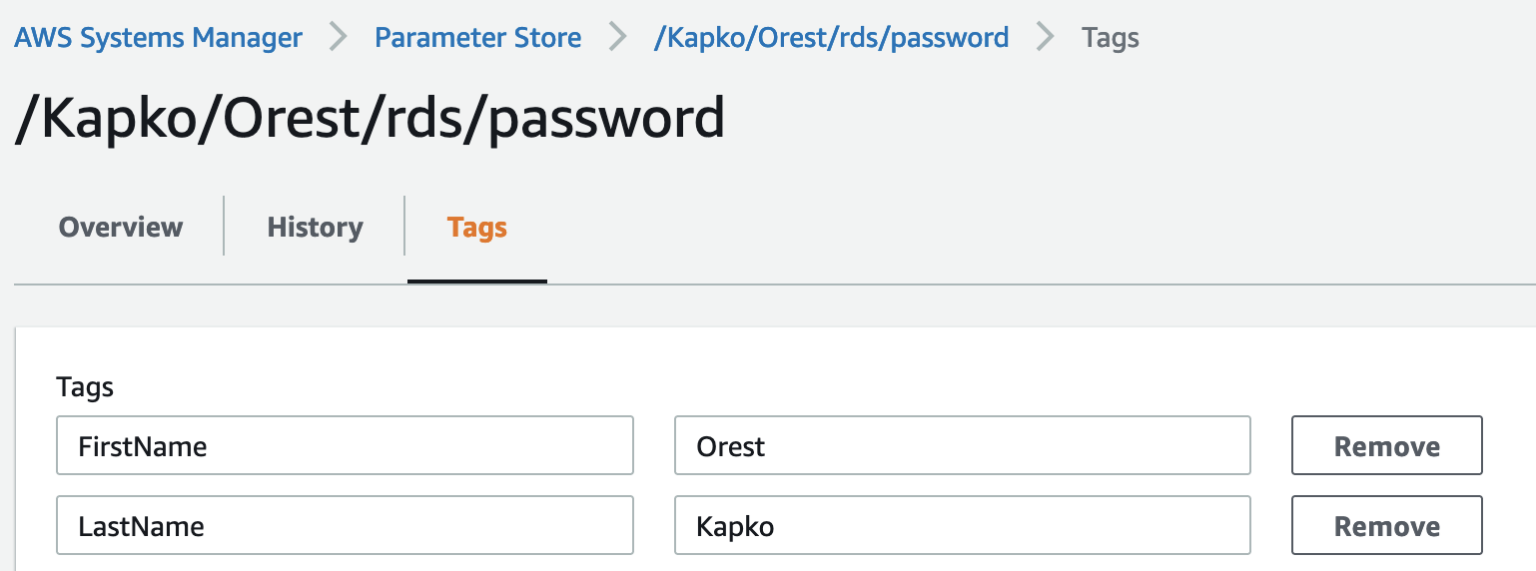Viewport: 1536px width, 571px height.
Task: Click the /Kapko/Orest/rds/password breadcrumb link
Action: [830, 38]
